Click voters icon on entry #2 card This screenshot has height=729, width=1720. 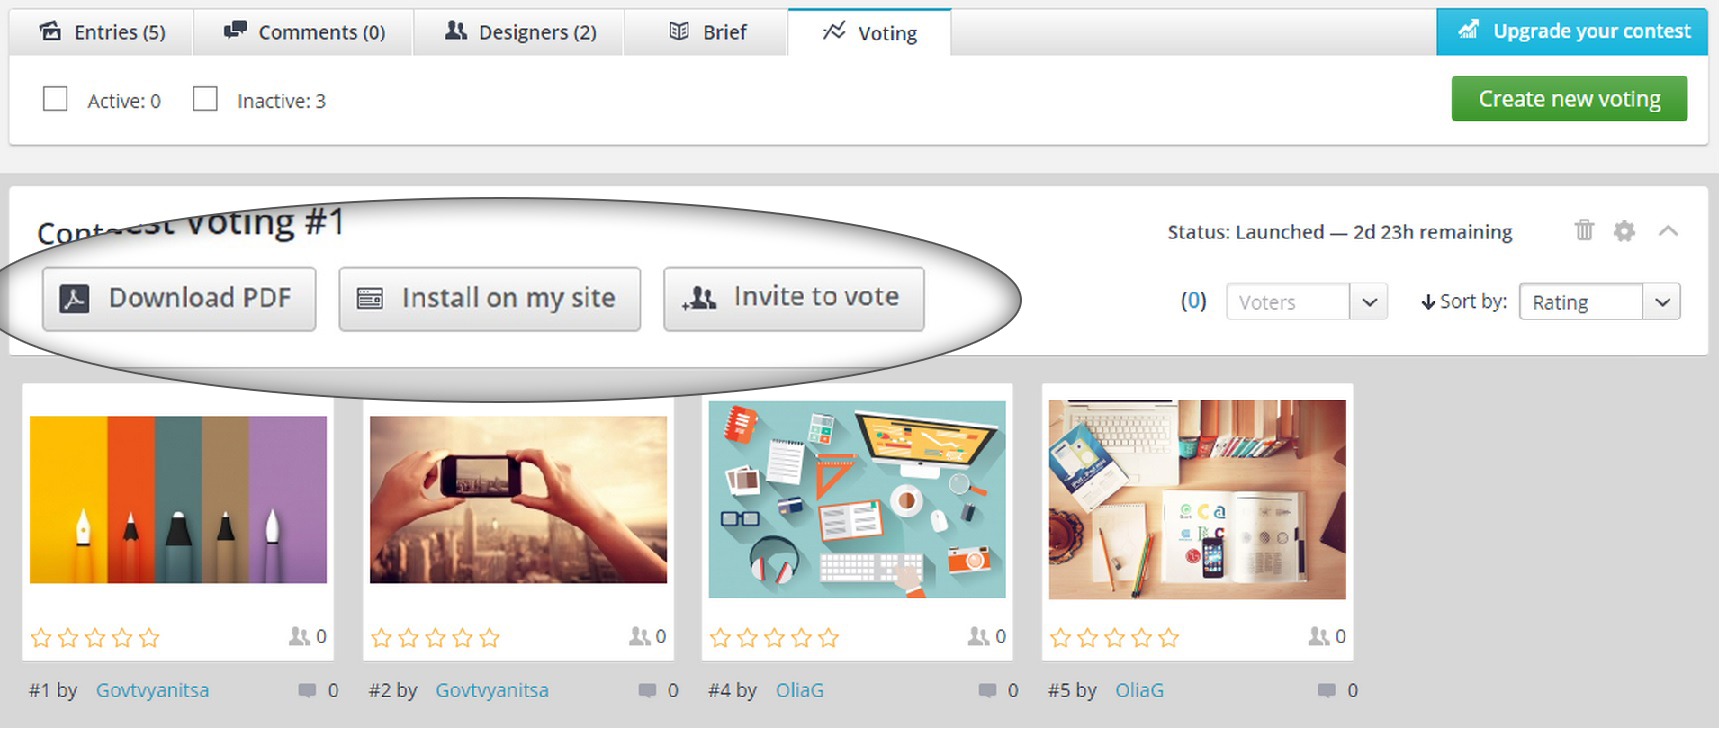[x=639, y=636]
